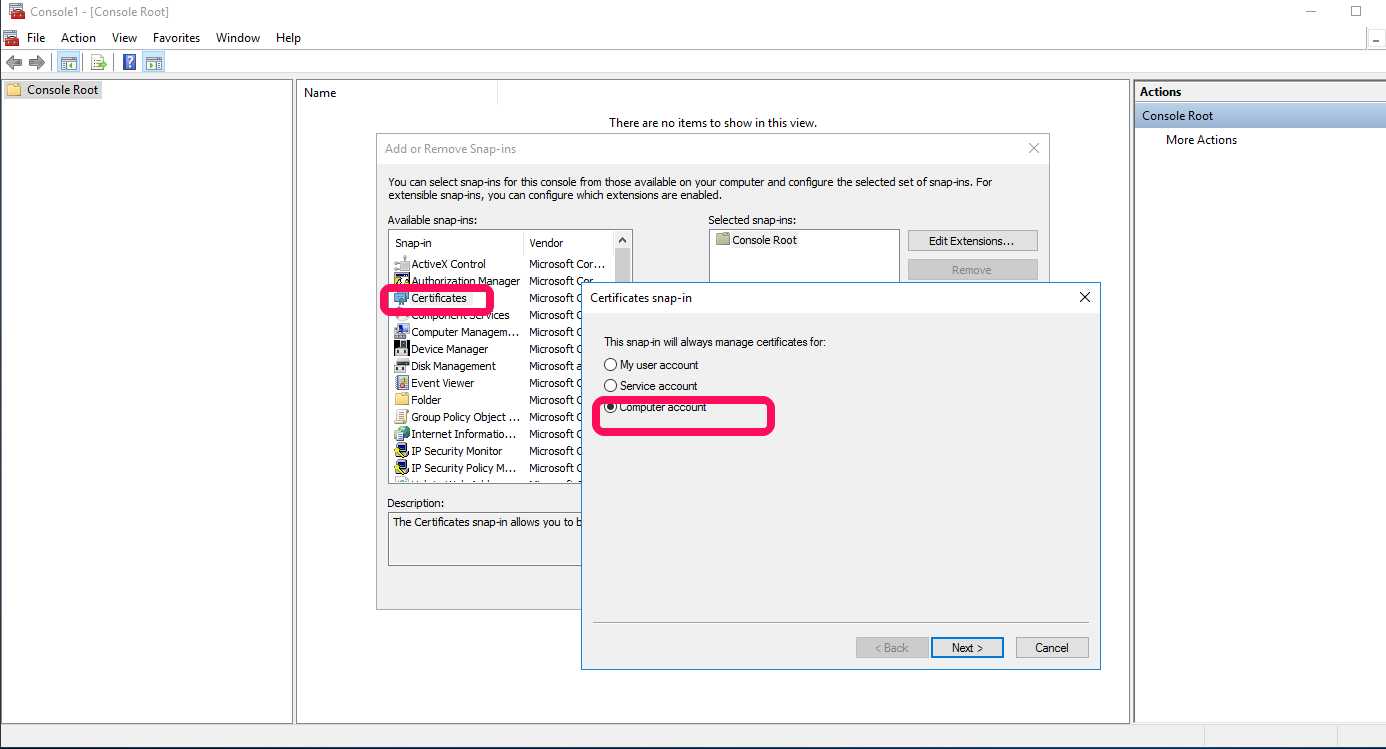Select the My user account radio button

coord(611,365)
